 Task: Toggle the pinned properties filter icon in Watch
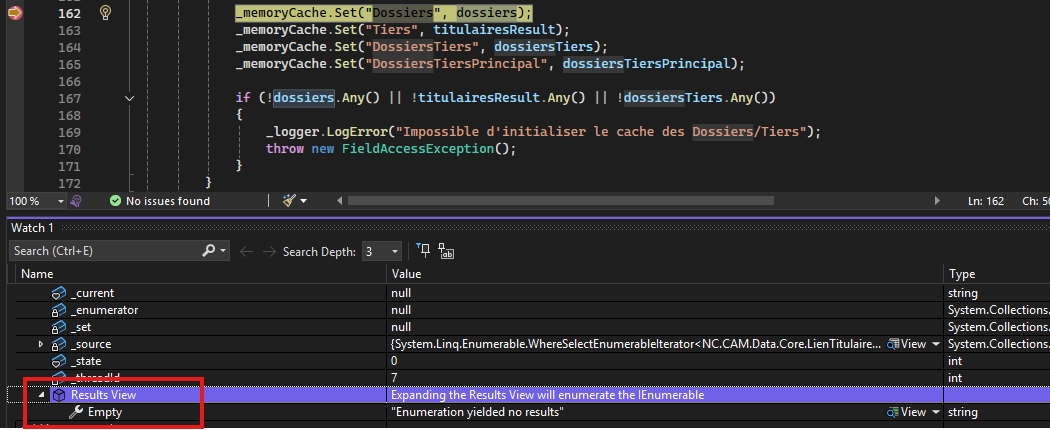[423, 250]
